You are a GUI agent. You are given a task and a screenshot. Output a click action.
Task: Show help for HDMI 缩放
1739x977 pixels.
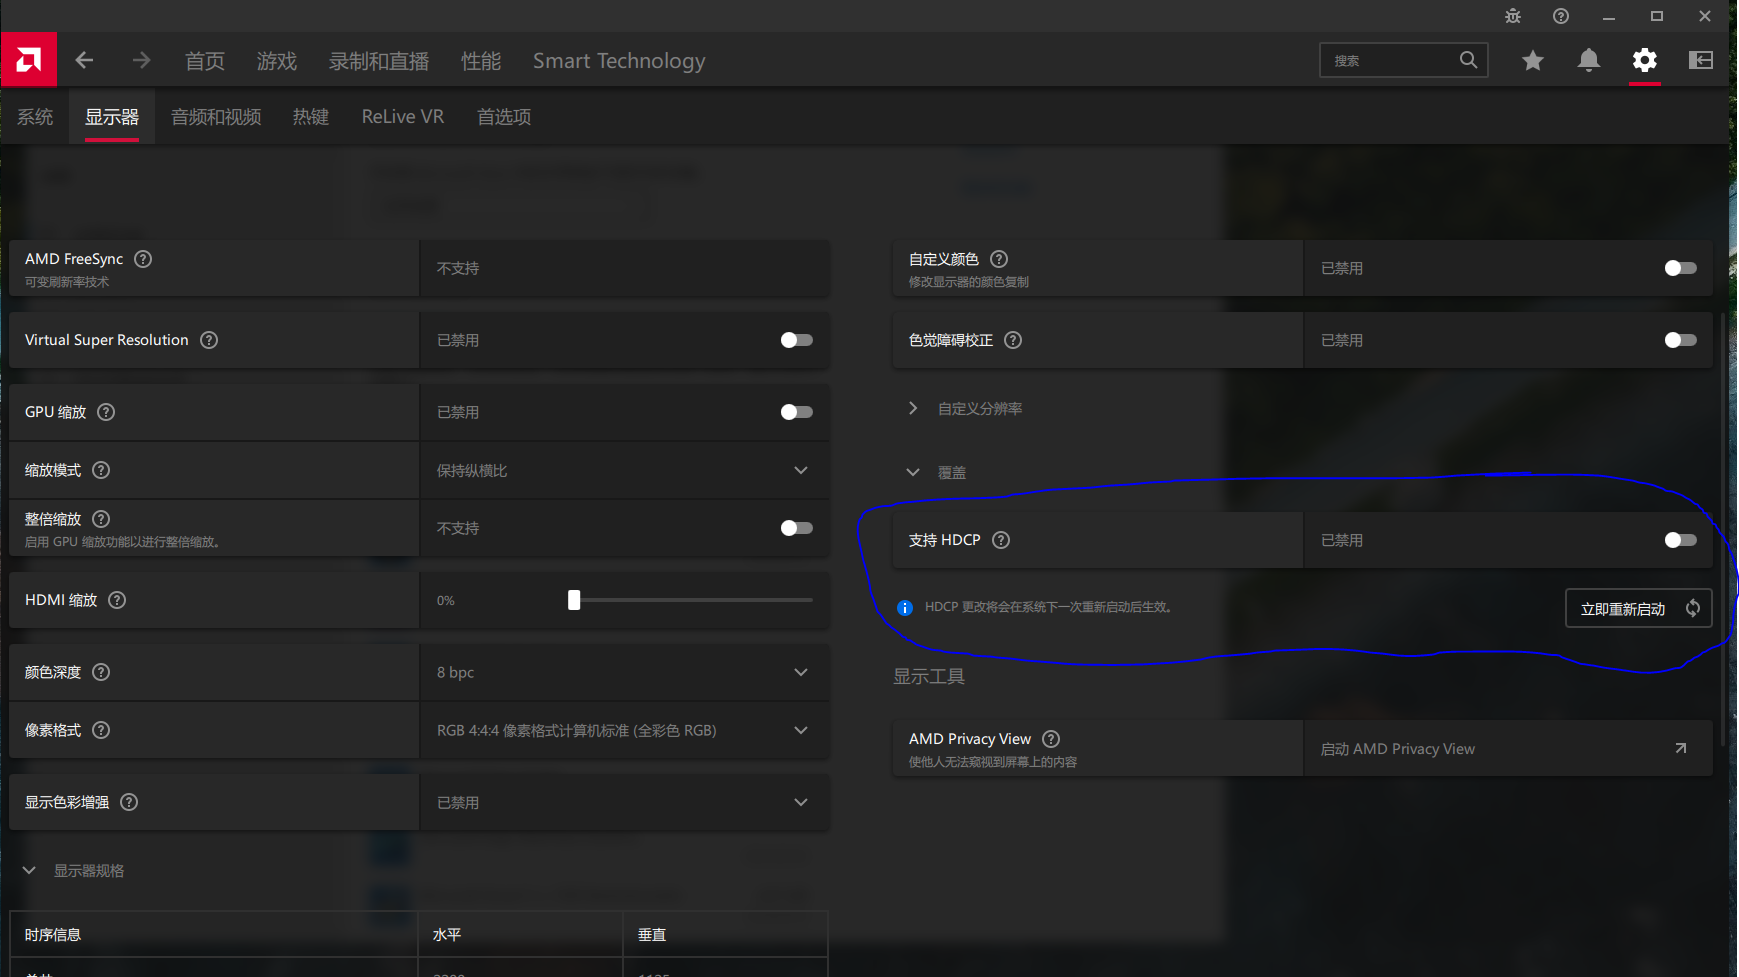click(x=117, y=600)
